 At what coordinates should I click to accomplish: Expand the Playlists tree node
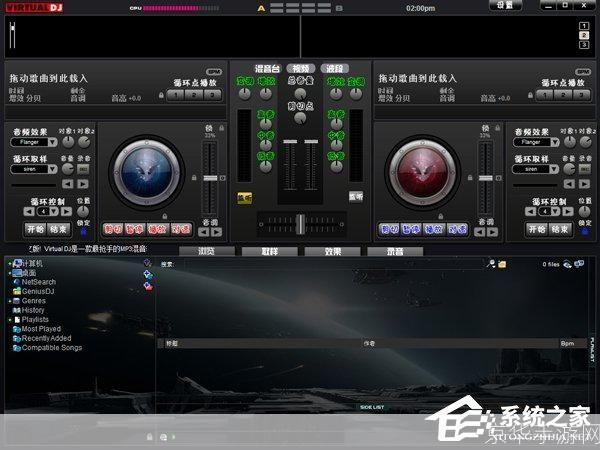pyautogui.click(x=10, y=320)
